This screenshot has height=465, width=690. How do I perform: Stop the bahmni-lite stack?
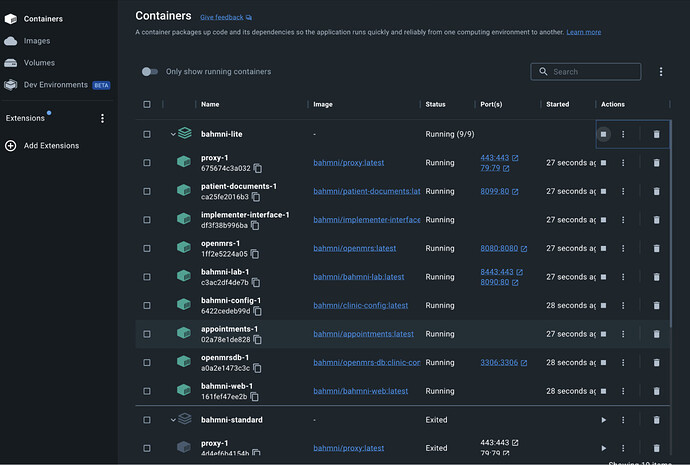point(603,134)
